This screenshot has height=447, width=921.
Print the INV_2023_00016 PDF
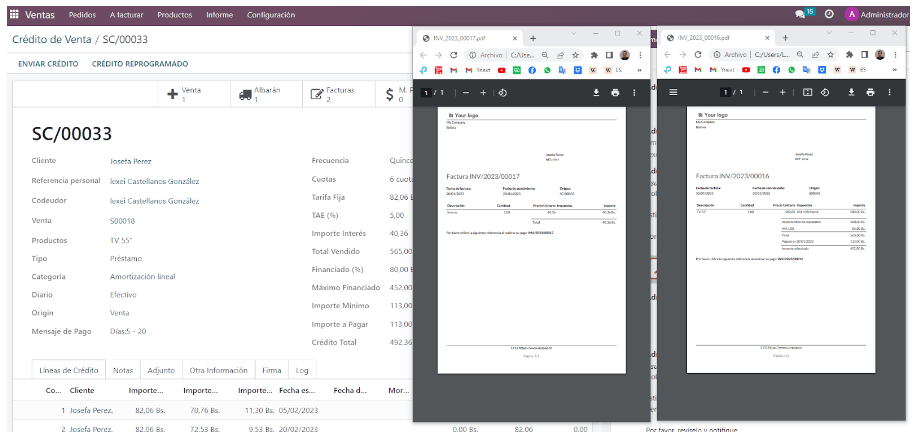[x=870, y=92]
